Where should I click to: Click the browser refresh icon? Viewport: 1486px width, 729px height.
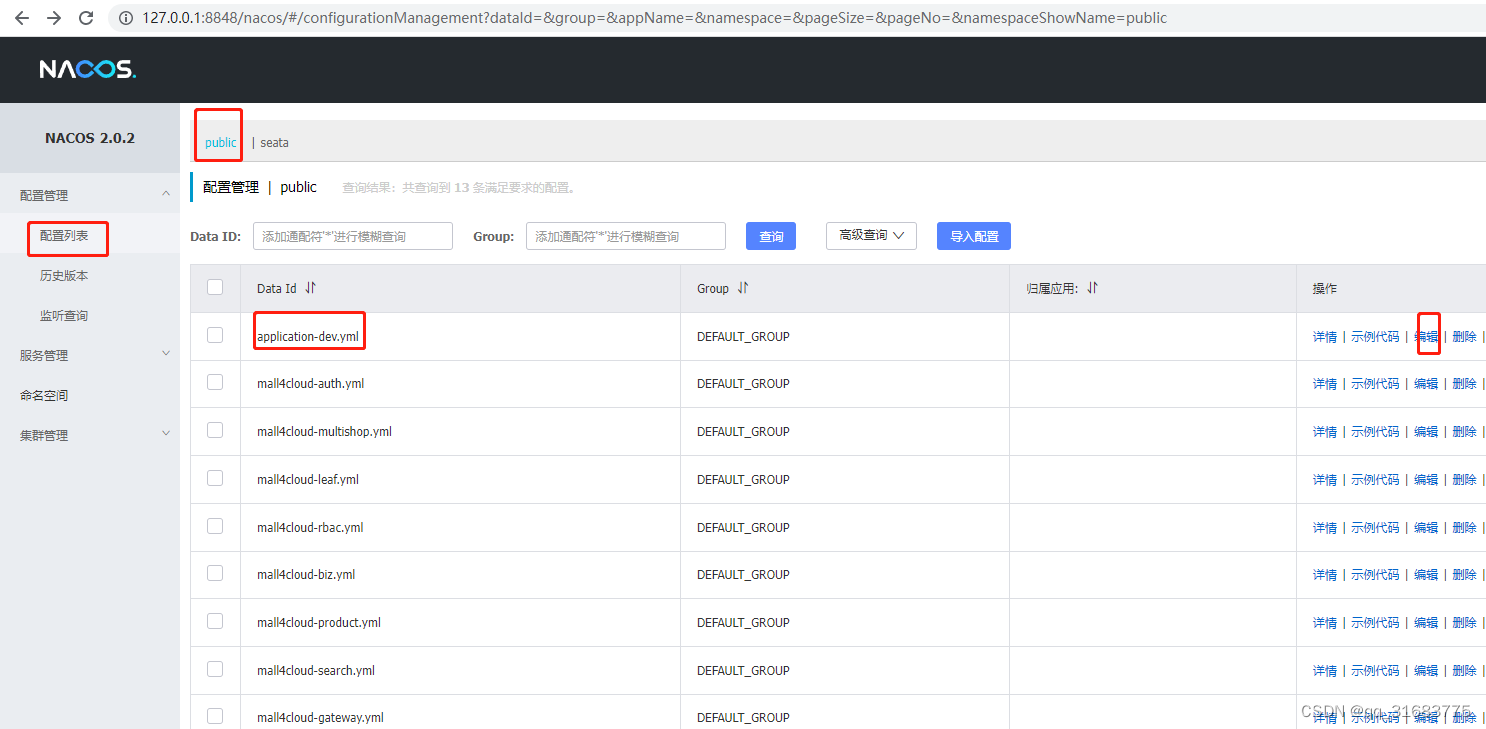86,17
